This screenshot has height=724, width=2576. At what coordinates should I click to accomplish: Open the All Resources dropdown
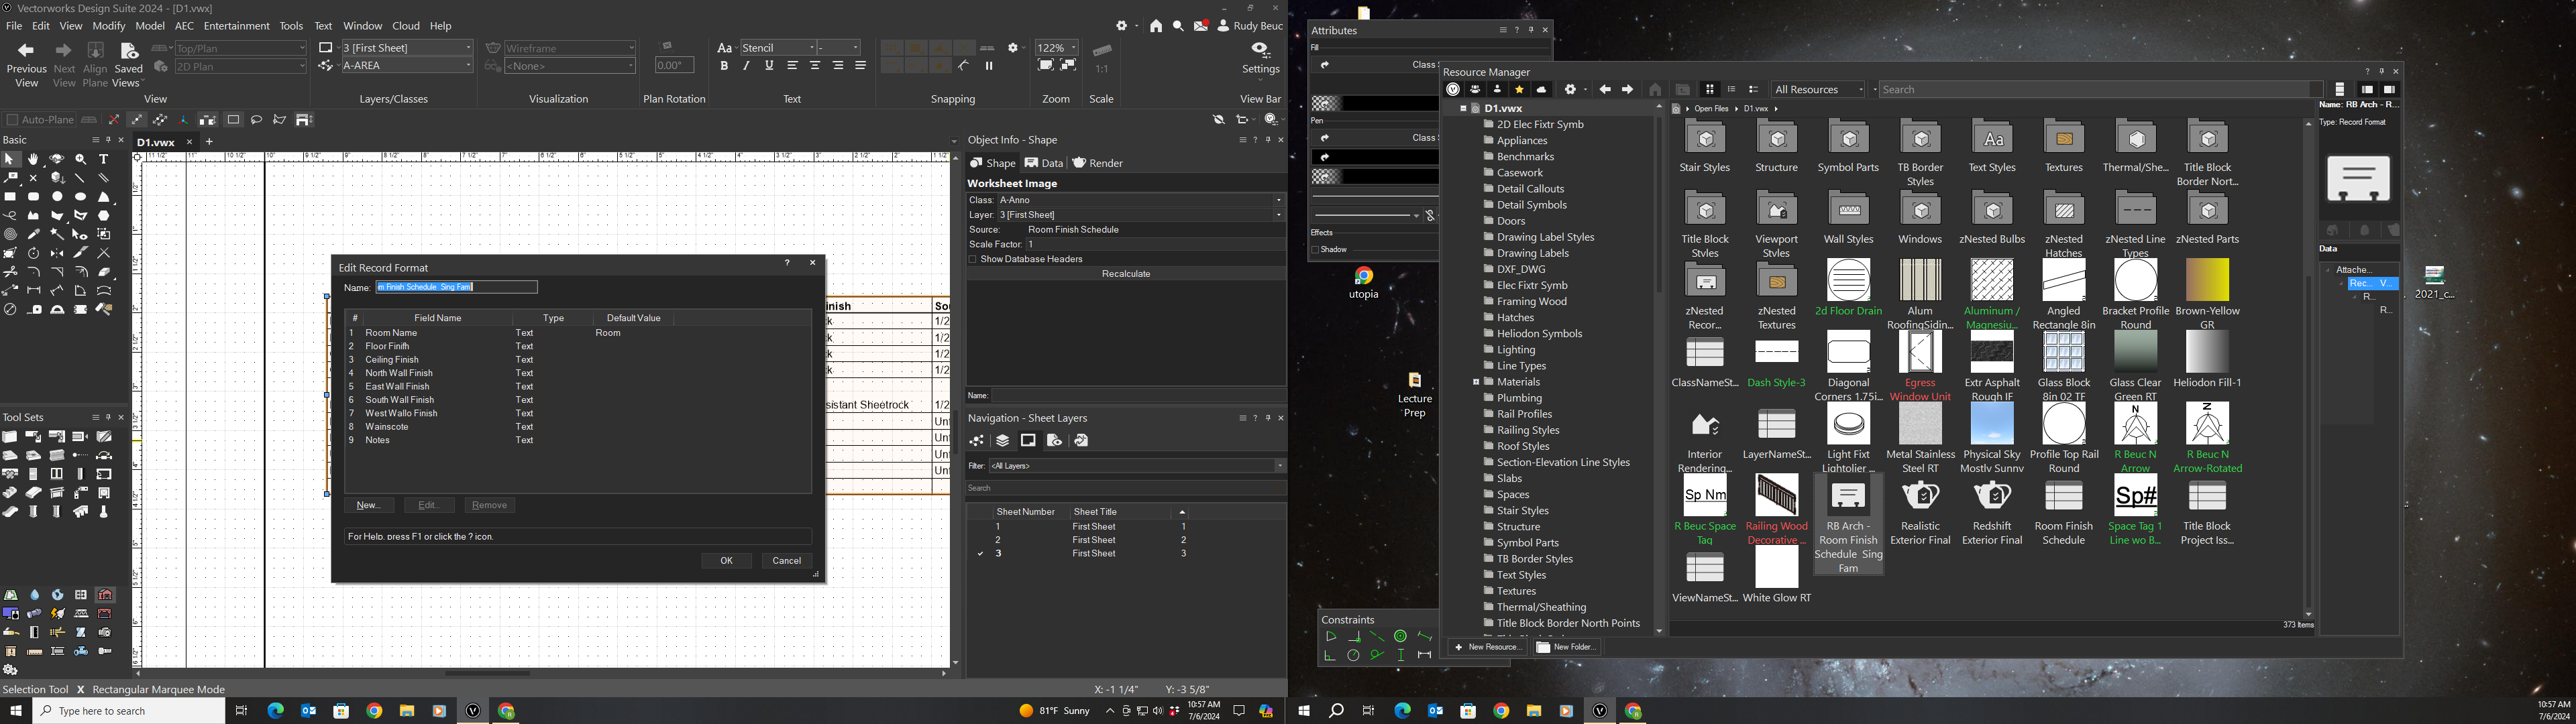pyautogui.click(x=1817, y=89)
